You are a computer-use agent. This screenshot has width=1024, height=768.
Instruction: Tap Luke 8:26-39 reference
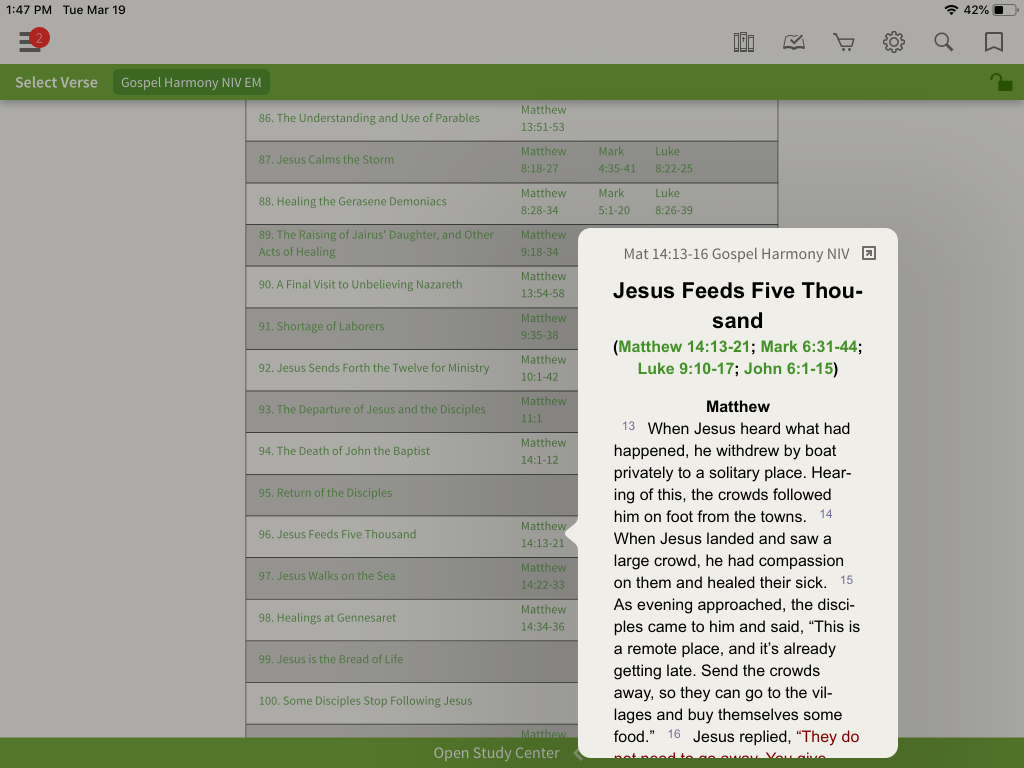(x=674, y=202)
